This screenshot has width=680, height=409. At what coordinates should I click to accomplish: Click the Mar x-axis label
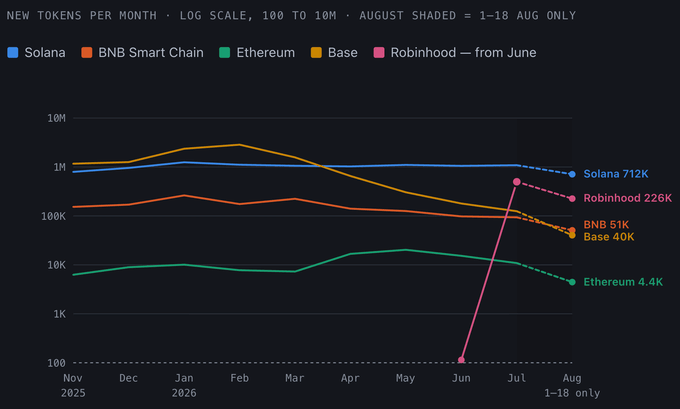[295, 378]
